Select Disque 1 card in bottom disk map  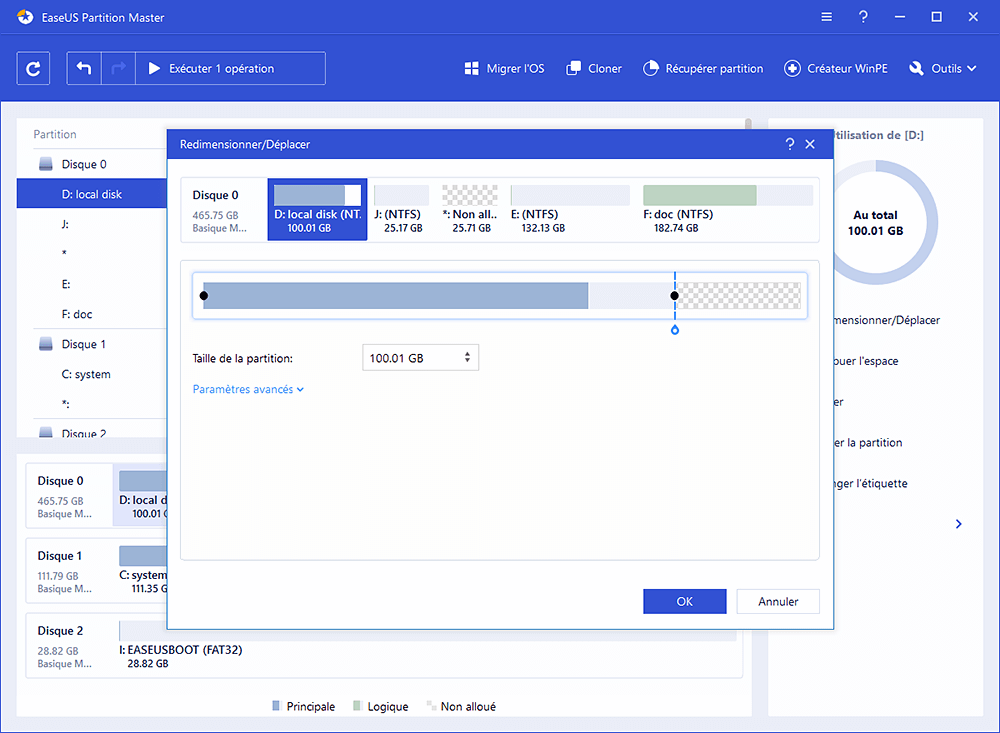(x=69, y=571)
